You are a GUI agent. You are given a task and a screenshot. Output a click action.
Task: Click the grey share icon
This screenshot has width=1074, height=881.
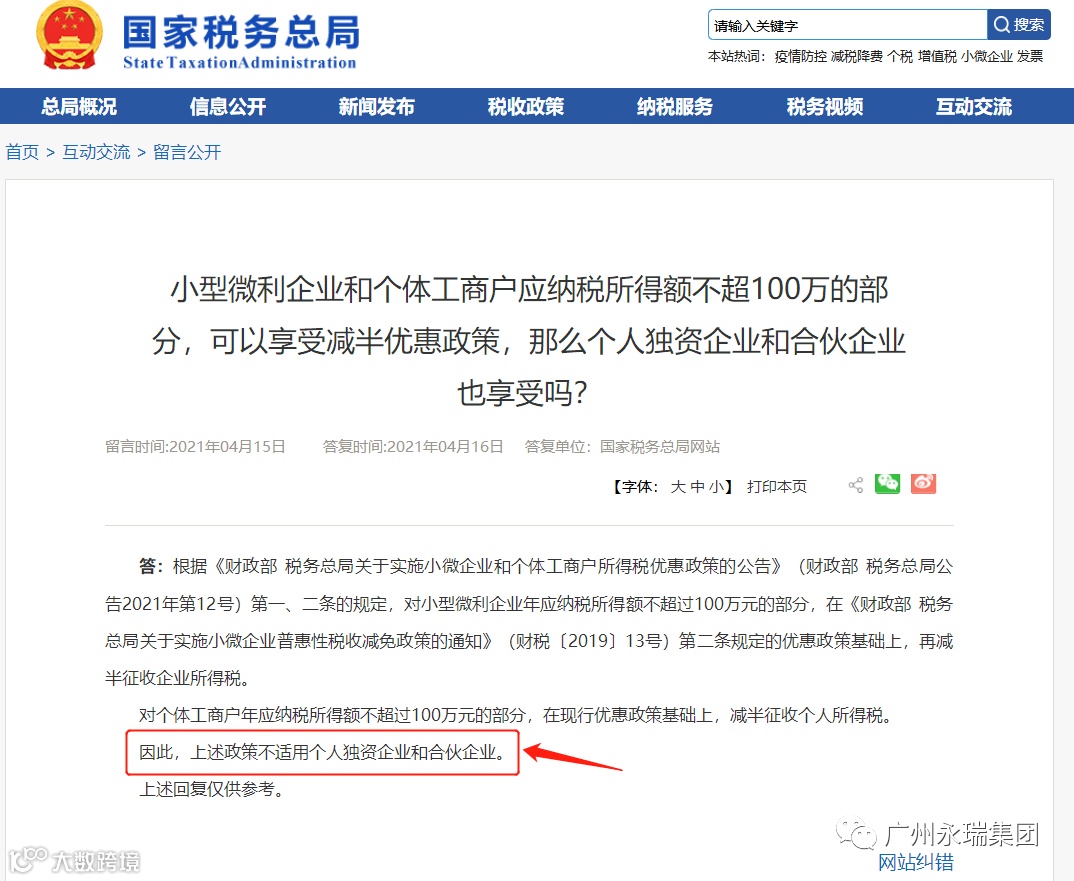coord(856,485)
